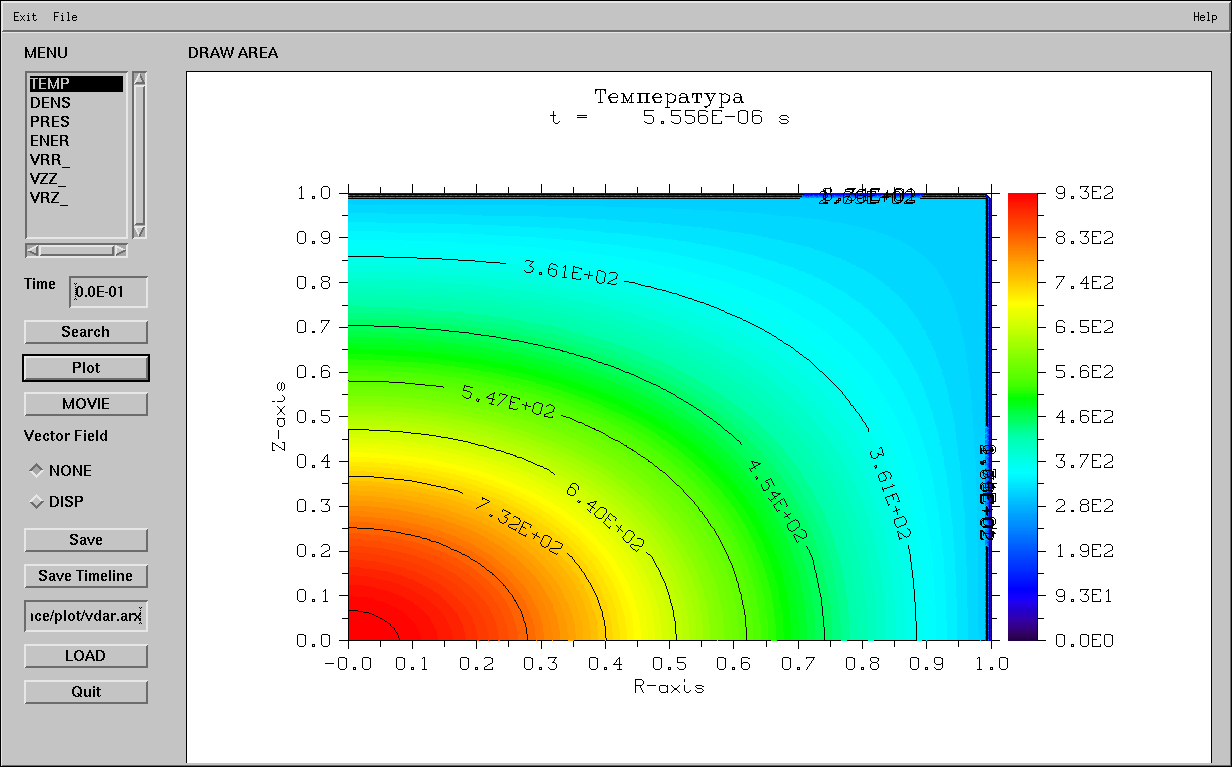The width and height of the screenshot is (1232, 767).
Task: Enable the DISP vector field display
Action: pos(34,501)
